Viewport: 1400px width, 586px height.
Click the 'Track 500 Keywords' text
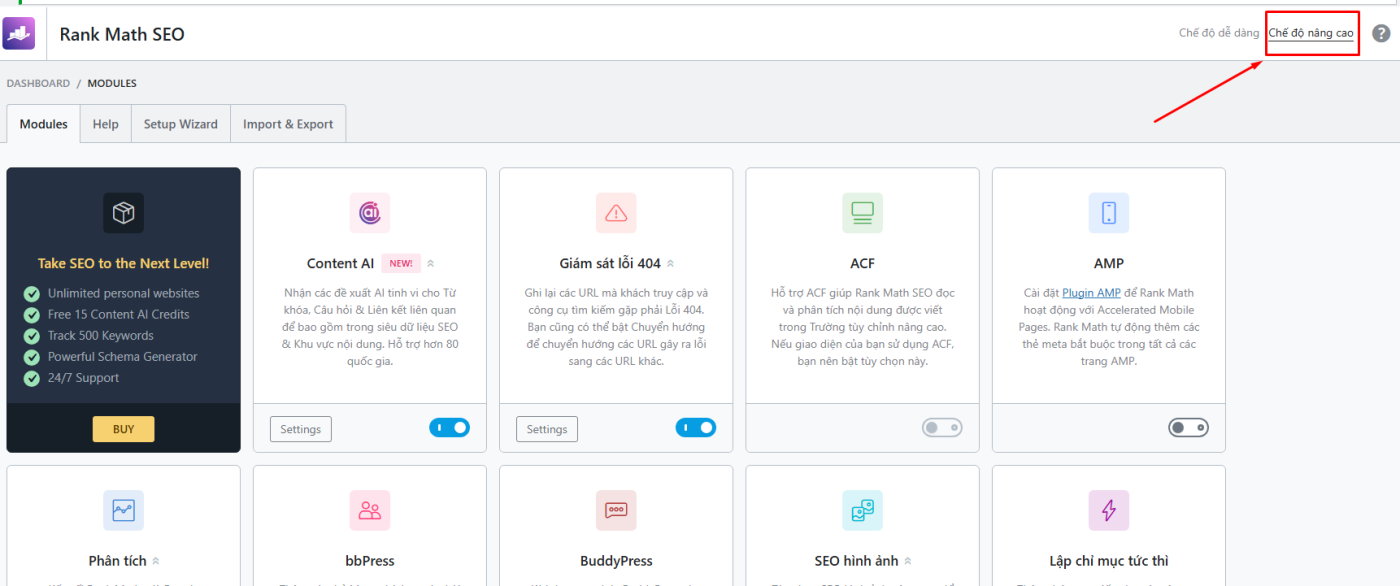(x=101, y=336)
